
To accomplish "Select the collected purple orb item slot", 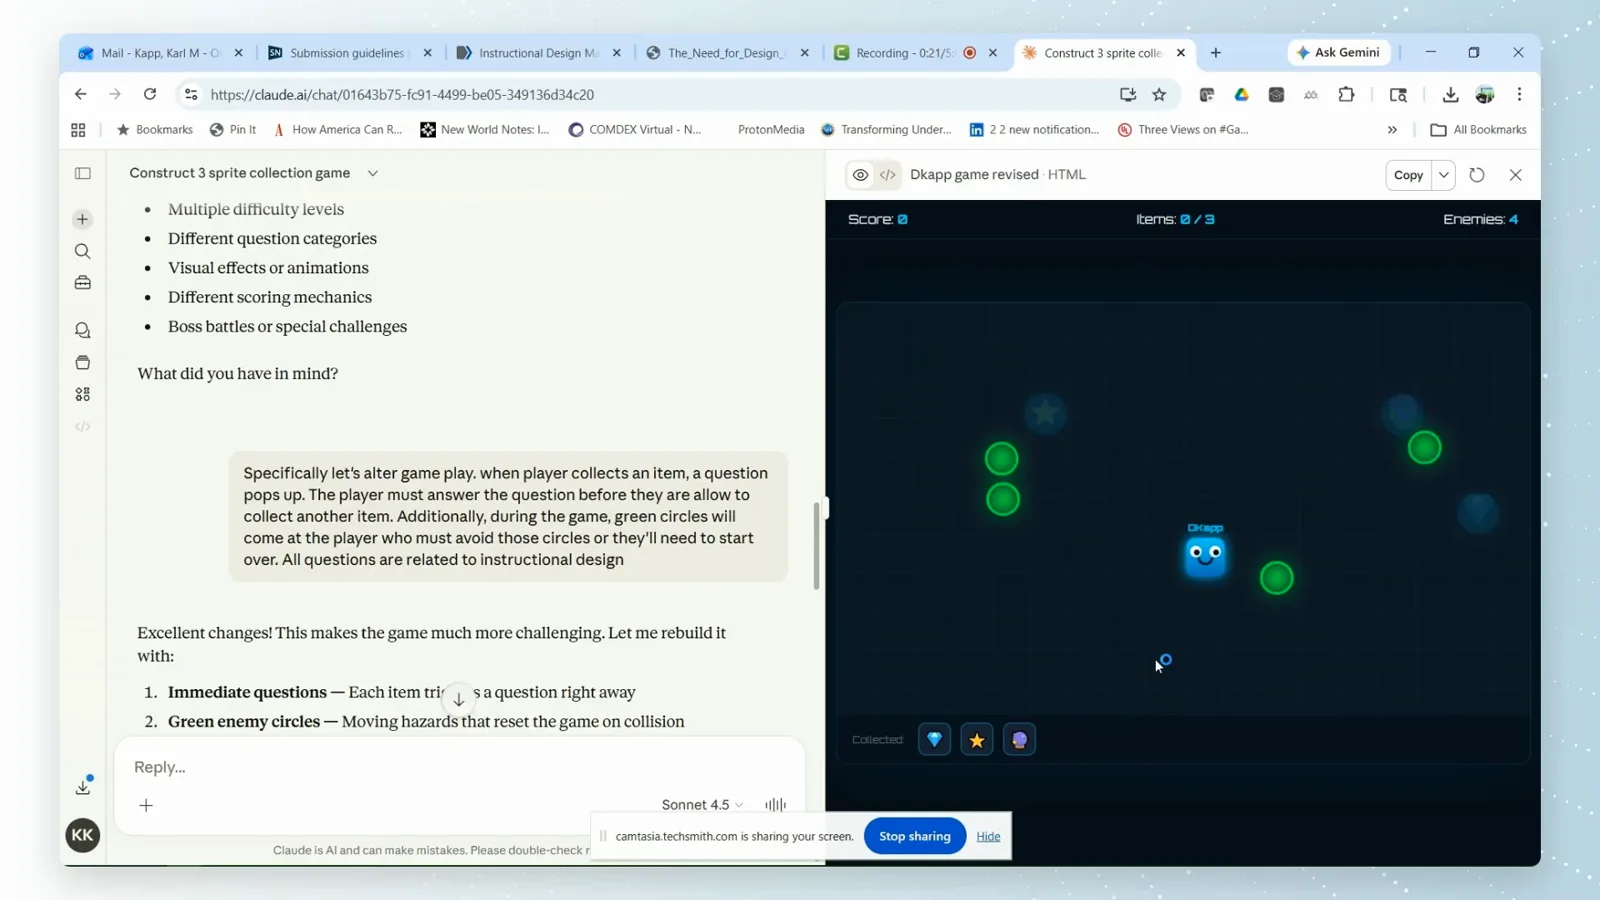I will coord(1019,740).
